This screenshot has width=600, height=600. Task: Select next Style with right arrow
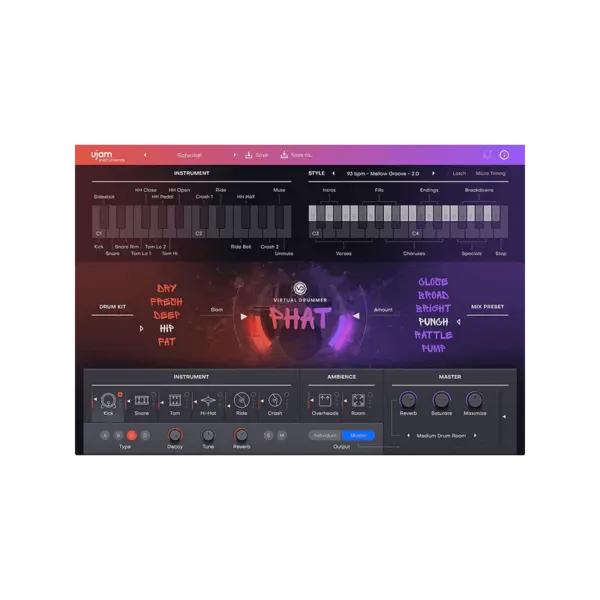pos(433,173)
